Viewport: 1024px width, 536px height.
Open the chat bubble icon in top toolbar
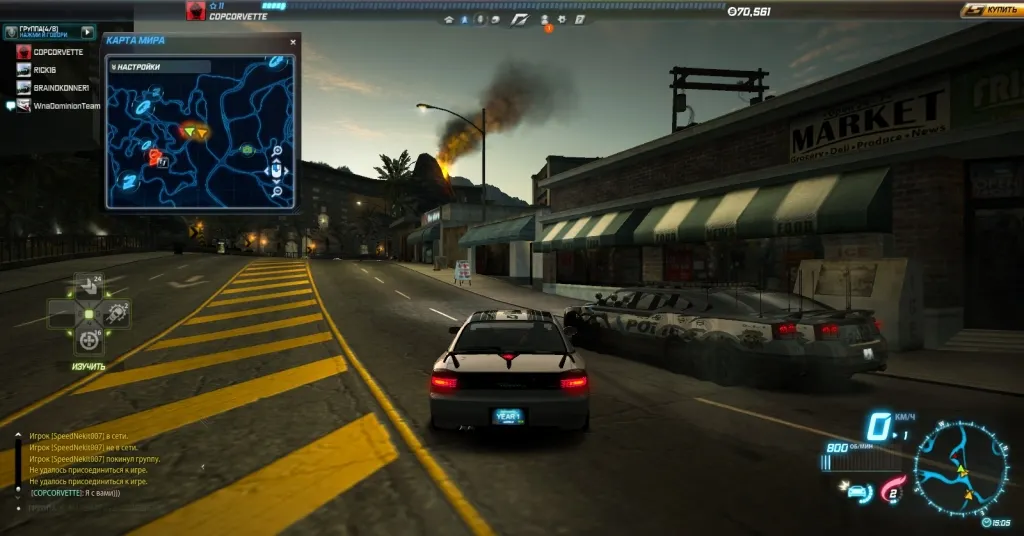click(x=496, y=20)
